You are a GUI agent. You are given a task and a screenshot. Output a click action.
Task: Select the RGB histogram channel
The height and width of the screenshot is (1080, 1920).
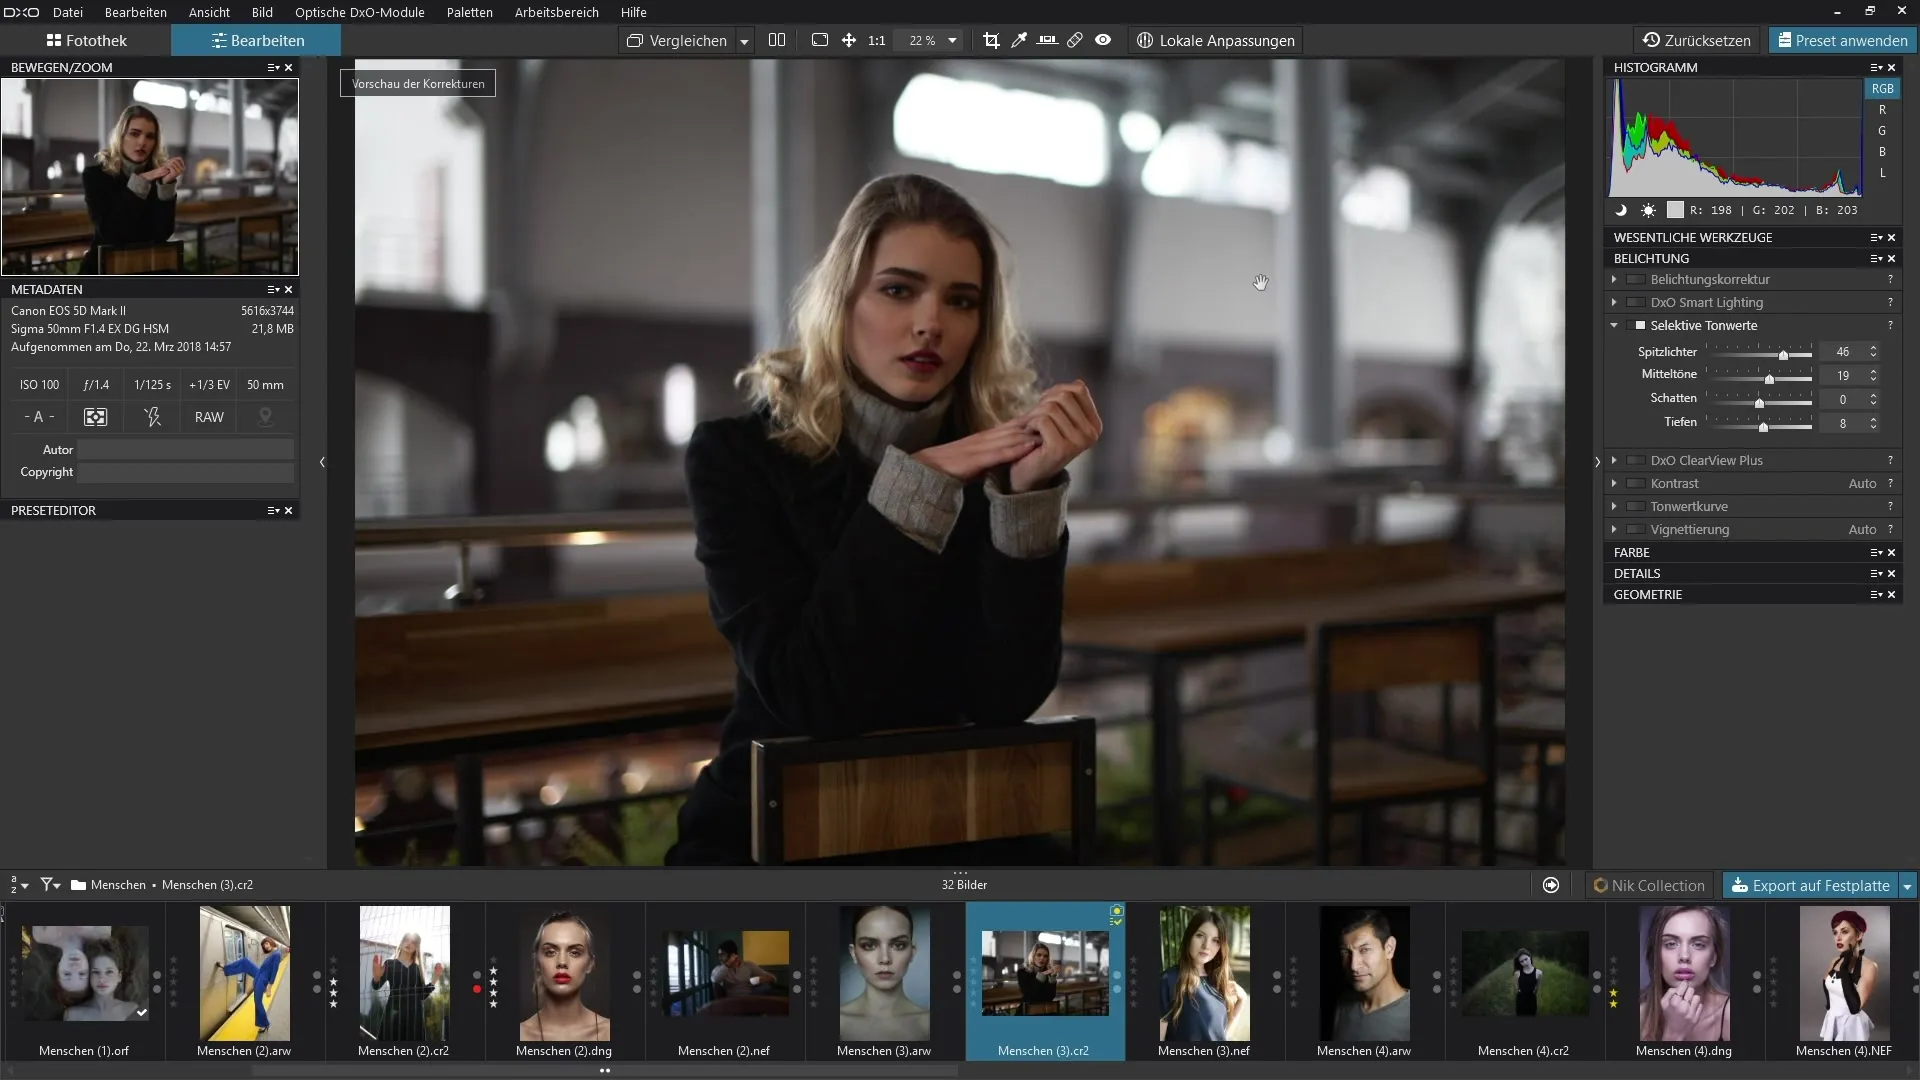point(1882,88)
